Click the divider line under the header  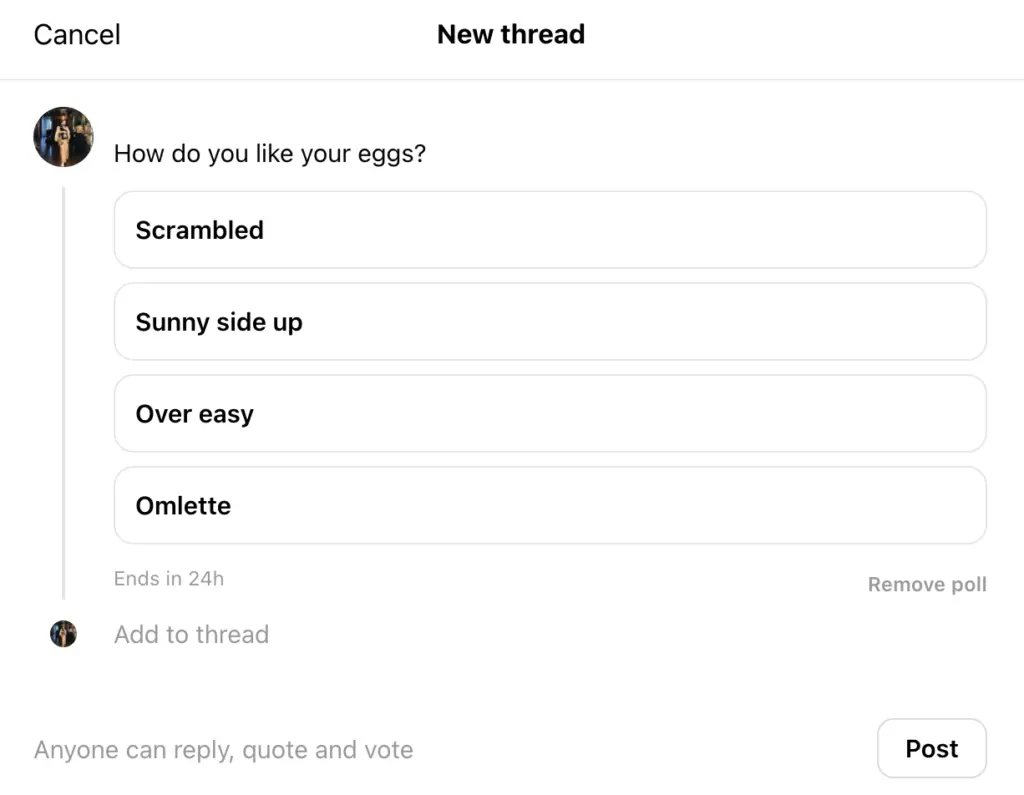(x=512, y=79)
